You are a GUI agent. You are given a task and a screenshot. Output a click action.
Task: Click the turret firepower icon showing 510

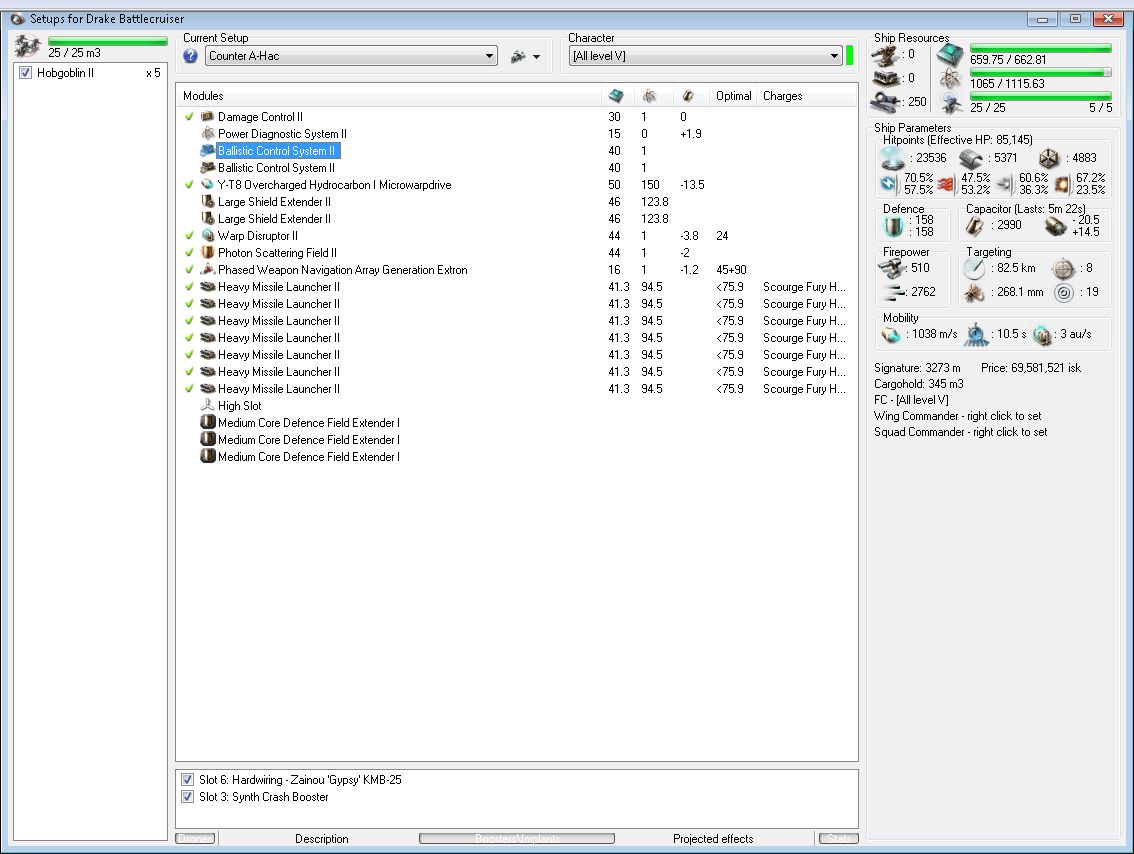click(892, 268)
